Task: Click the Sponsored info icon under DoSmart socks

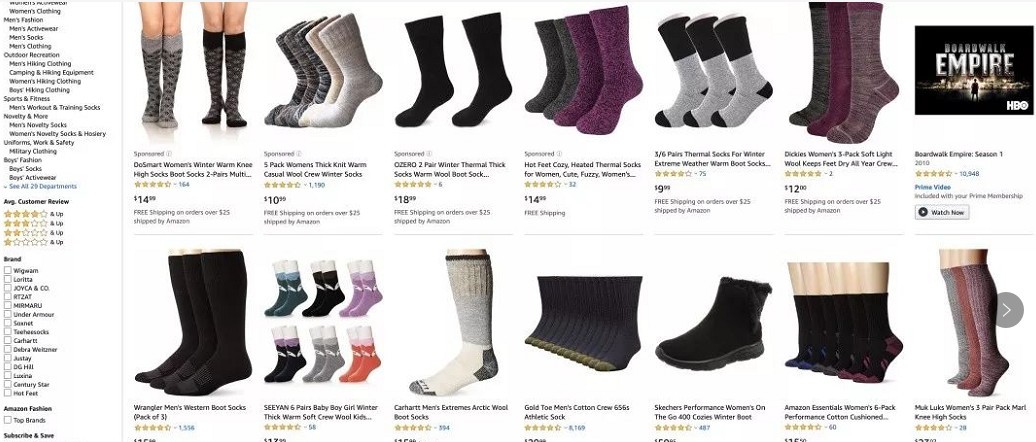Action: pyautogui.click(x=169, y=154)
